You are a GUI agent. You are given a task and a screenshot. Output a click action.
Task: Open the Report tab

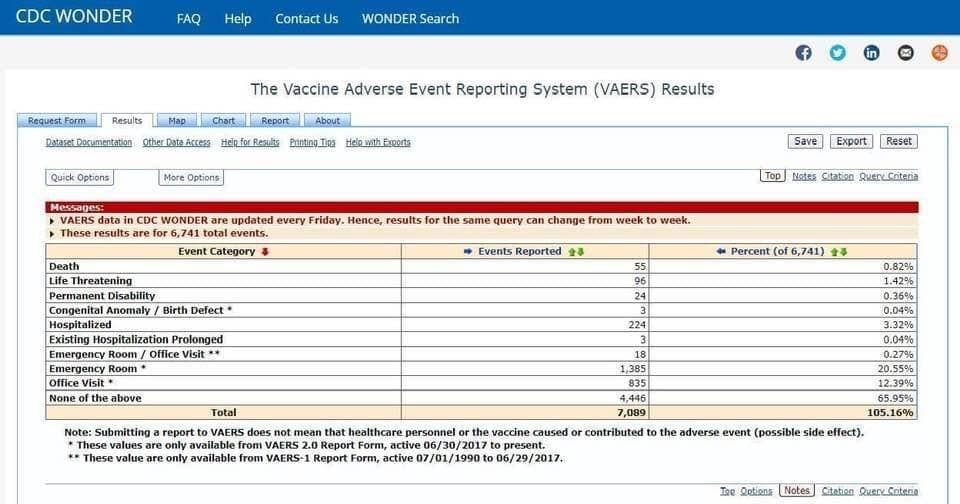pyautogui.click(x=275, y=121)
